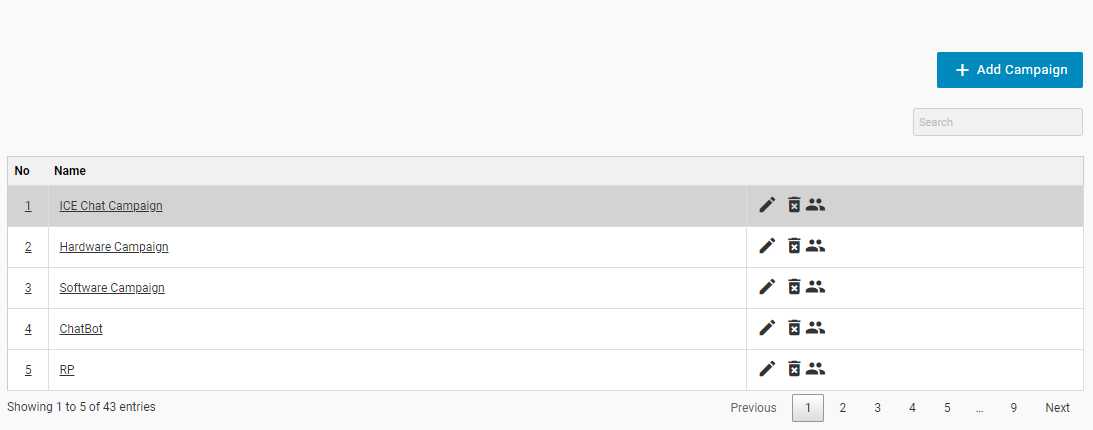Screen dimensions: 1093x430
Task: Edit the Software Campaign entry
Action: (x=767, y=287)
